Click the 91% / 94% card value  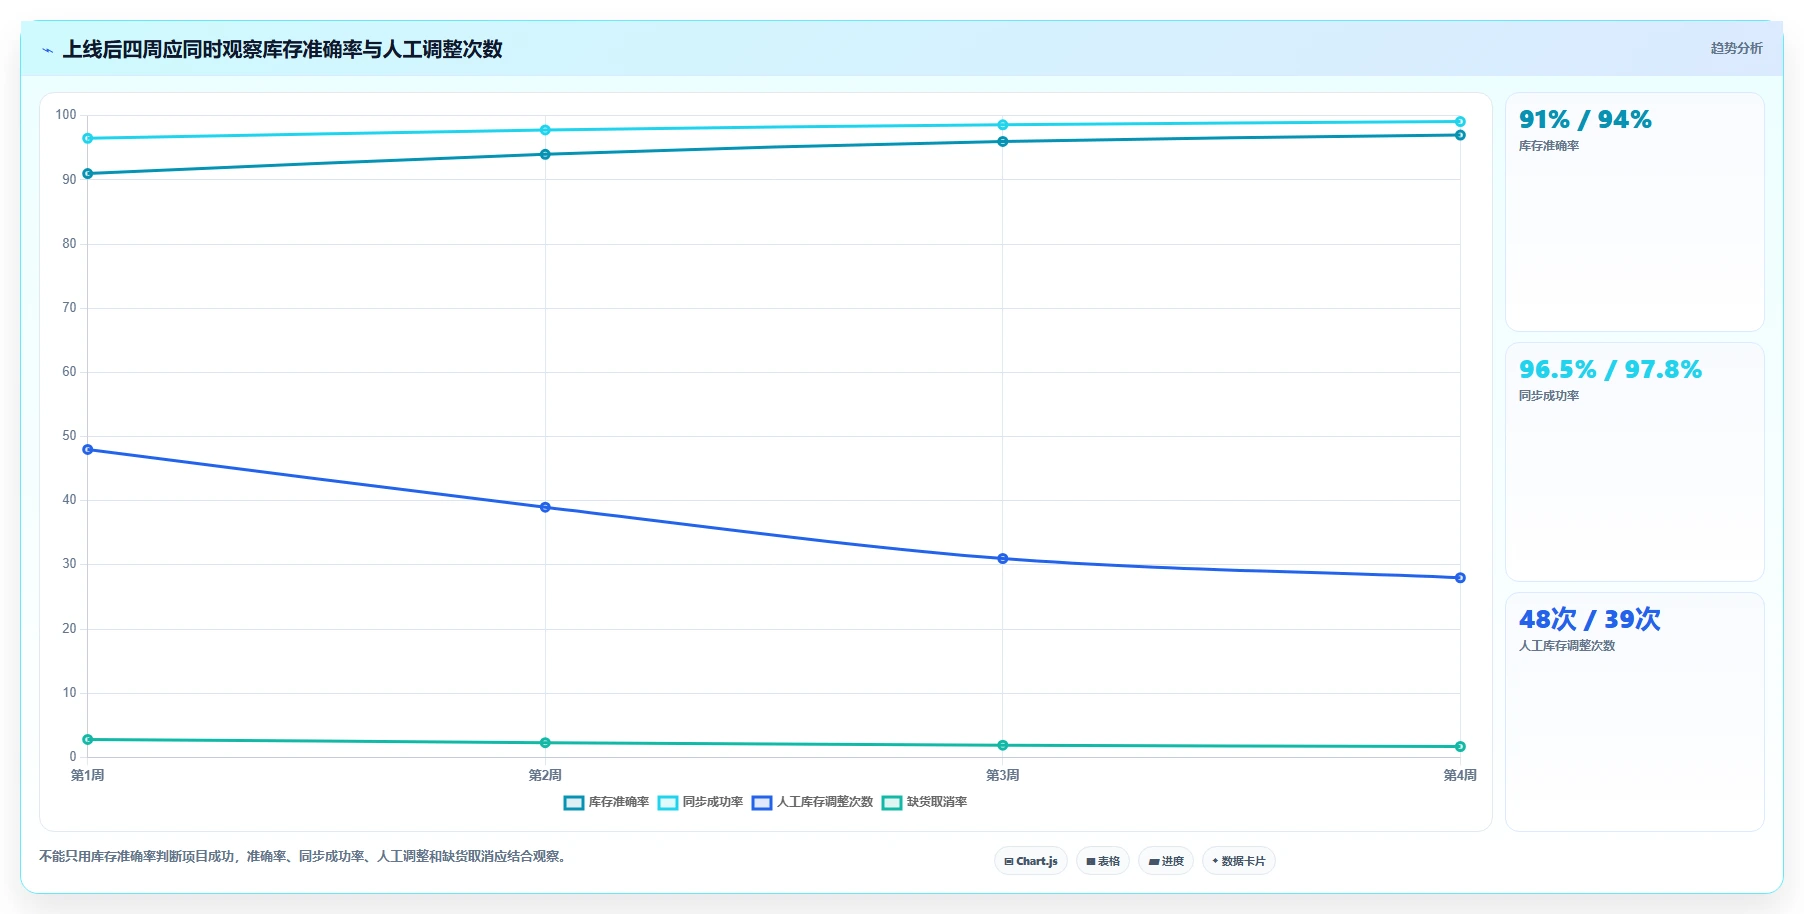(x=1585, y=120)
